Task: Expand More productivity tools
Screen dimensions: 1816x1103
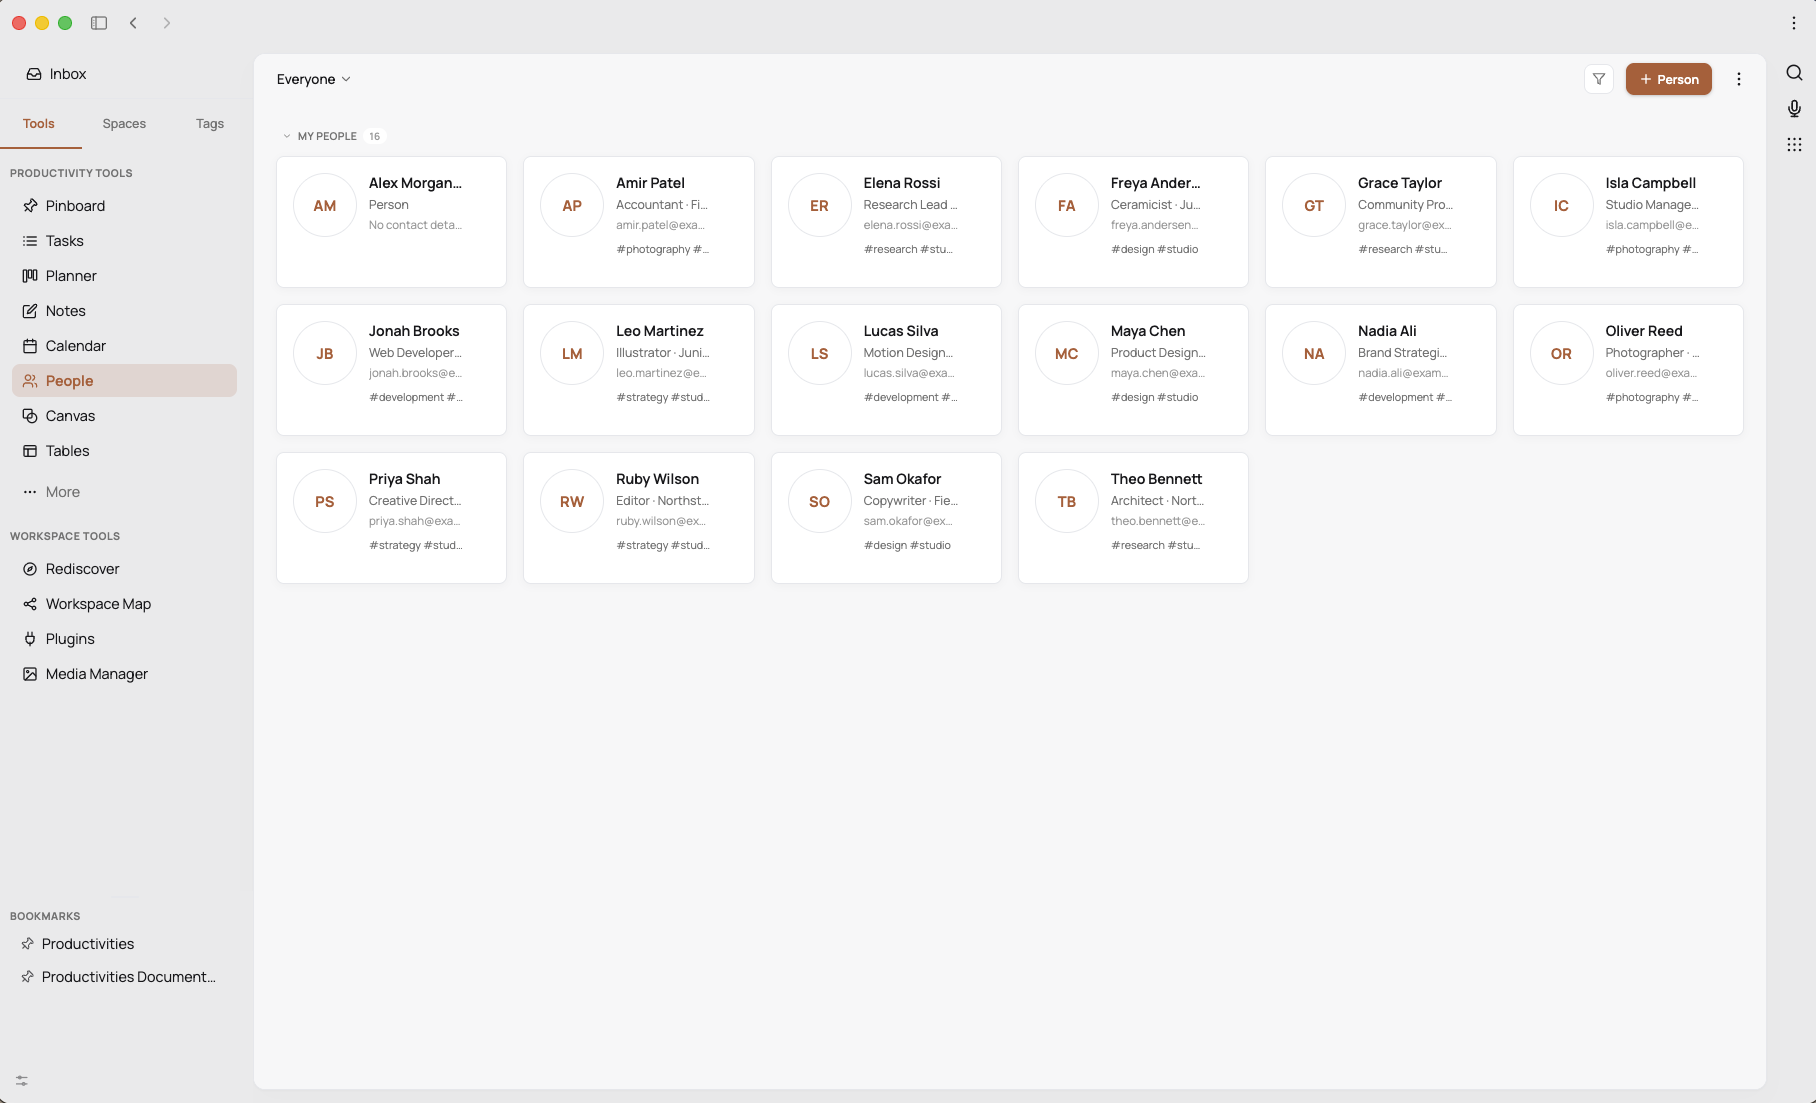Action: (x=124, y=492)
